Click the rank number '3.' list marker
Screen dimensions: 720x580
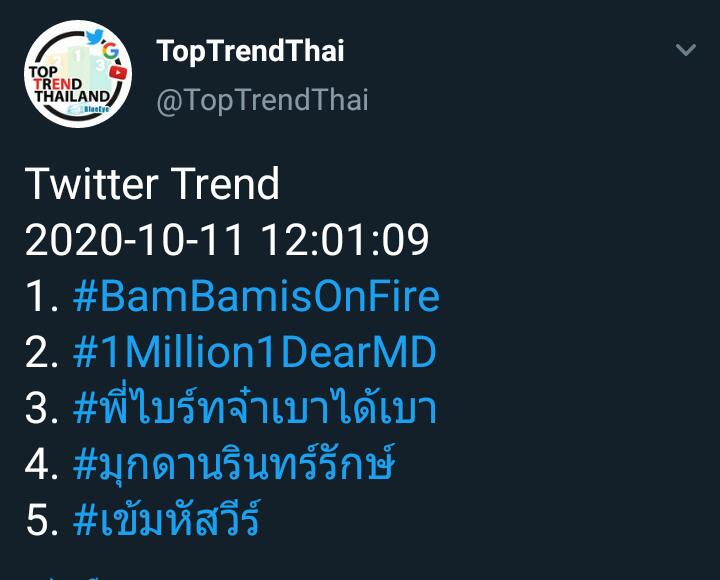click(42, 410)
